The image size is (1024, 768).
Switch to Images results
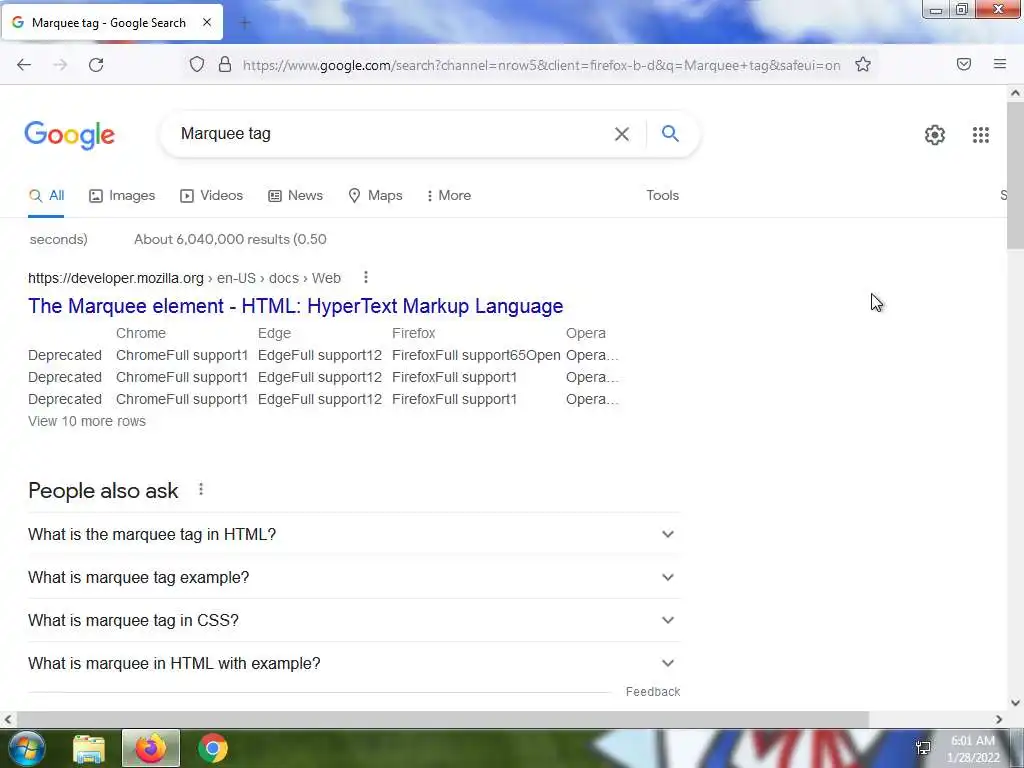(122, 195)
